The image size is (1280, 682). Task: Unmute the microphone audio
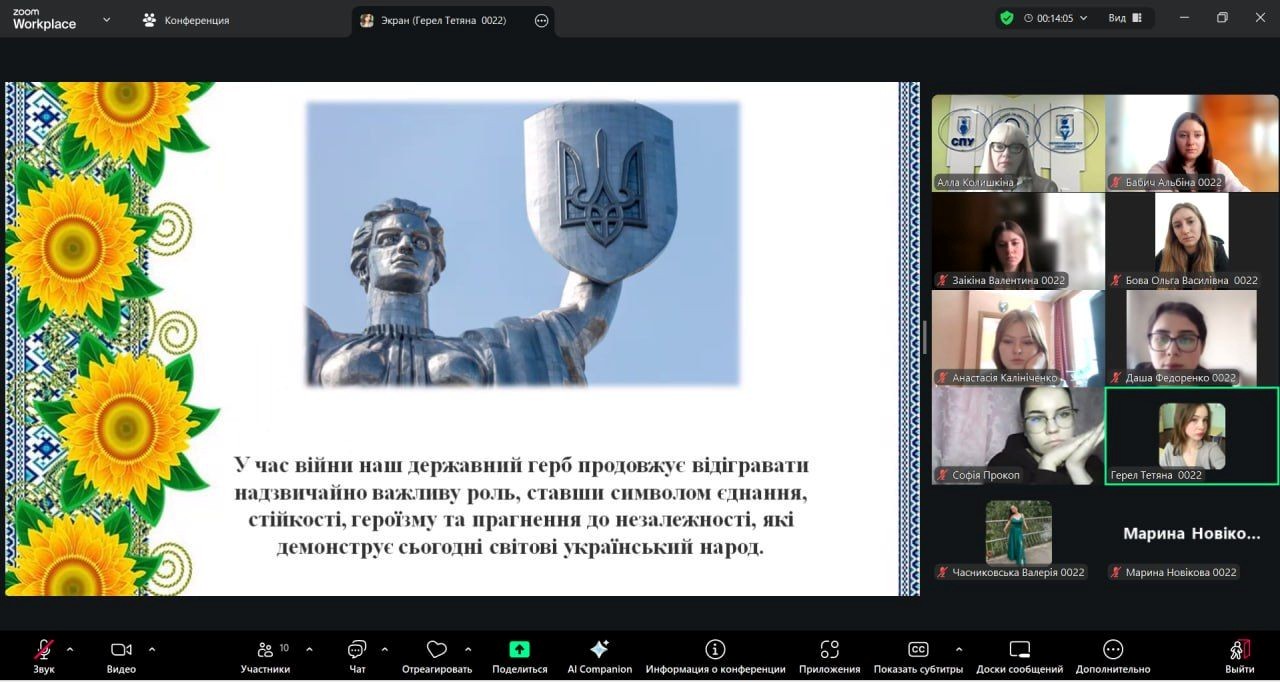(44, 650)
